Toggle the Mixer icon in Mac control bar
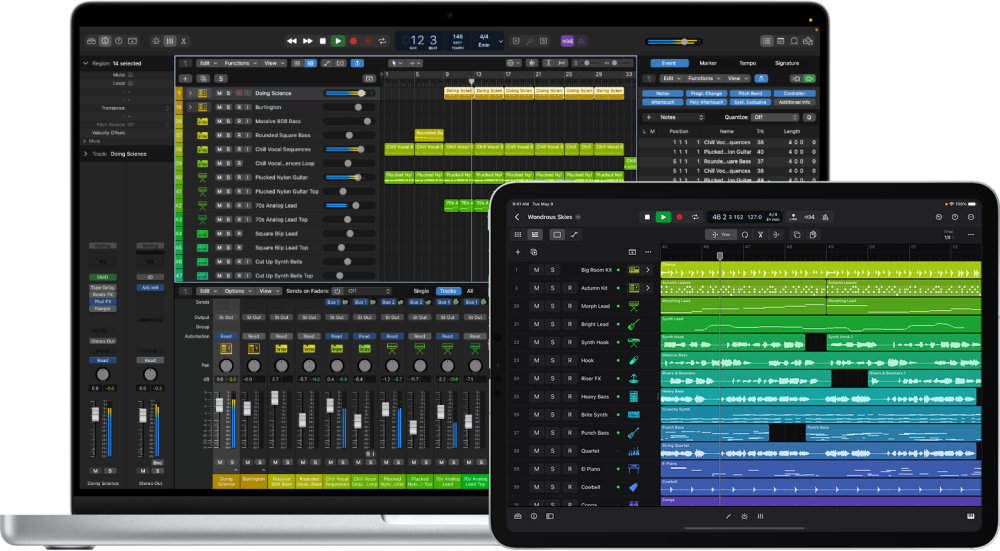Viewport: 1000px width, 551px height. [170, 41]
